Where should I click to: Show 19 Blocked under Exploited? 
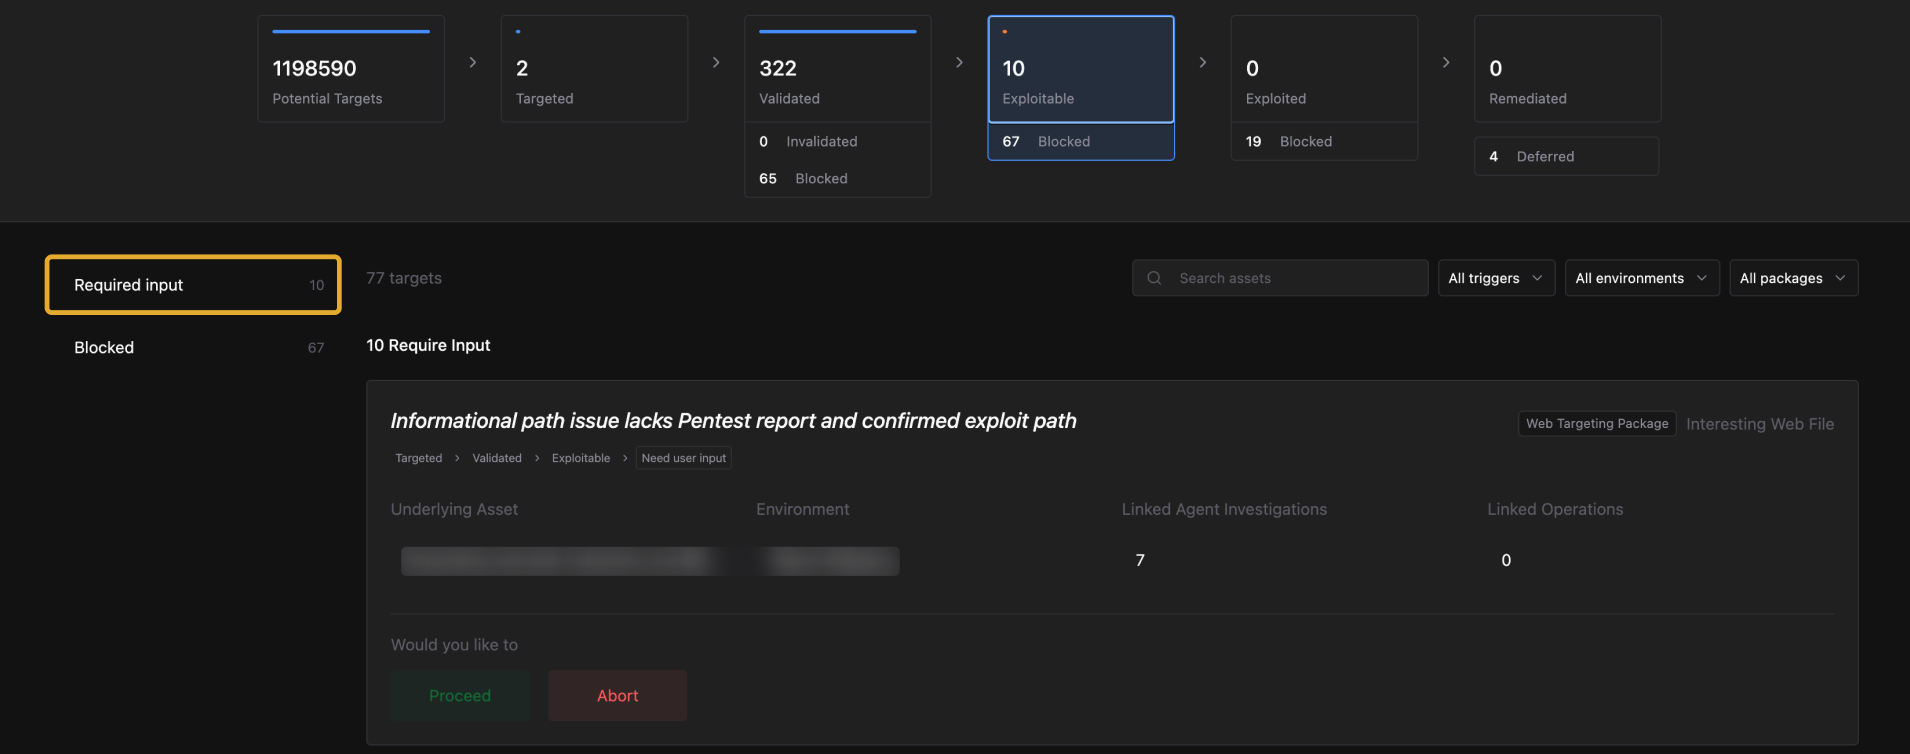[1324, 142]
